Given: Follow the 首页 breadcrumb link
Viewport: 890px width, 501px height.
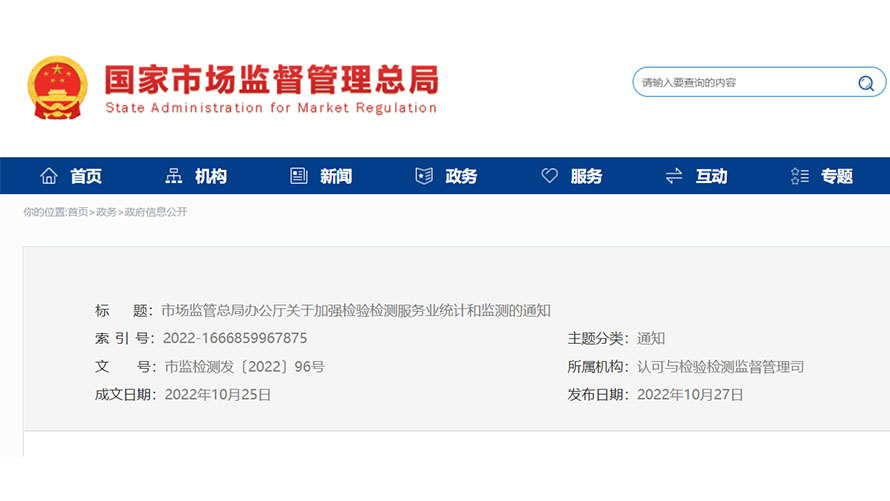Looking at the screenshot, I should (78, 212).
